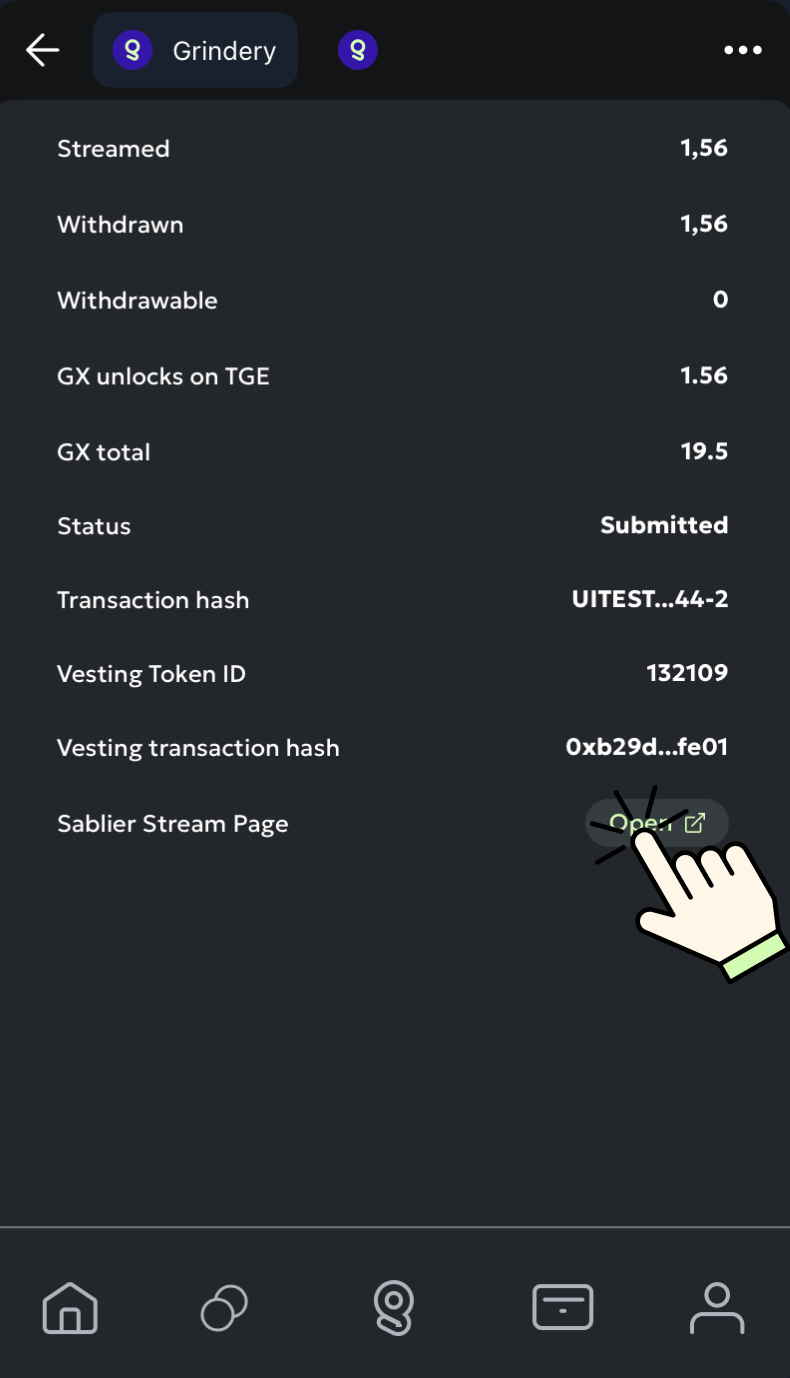Click the transaction hash UITEST...44-2

[650, 600]
